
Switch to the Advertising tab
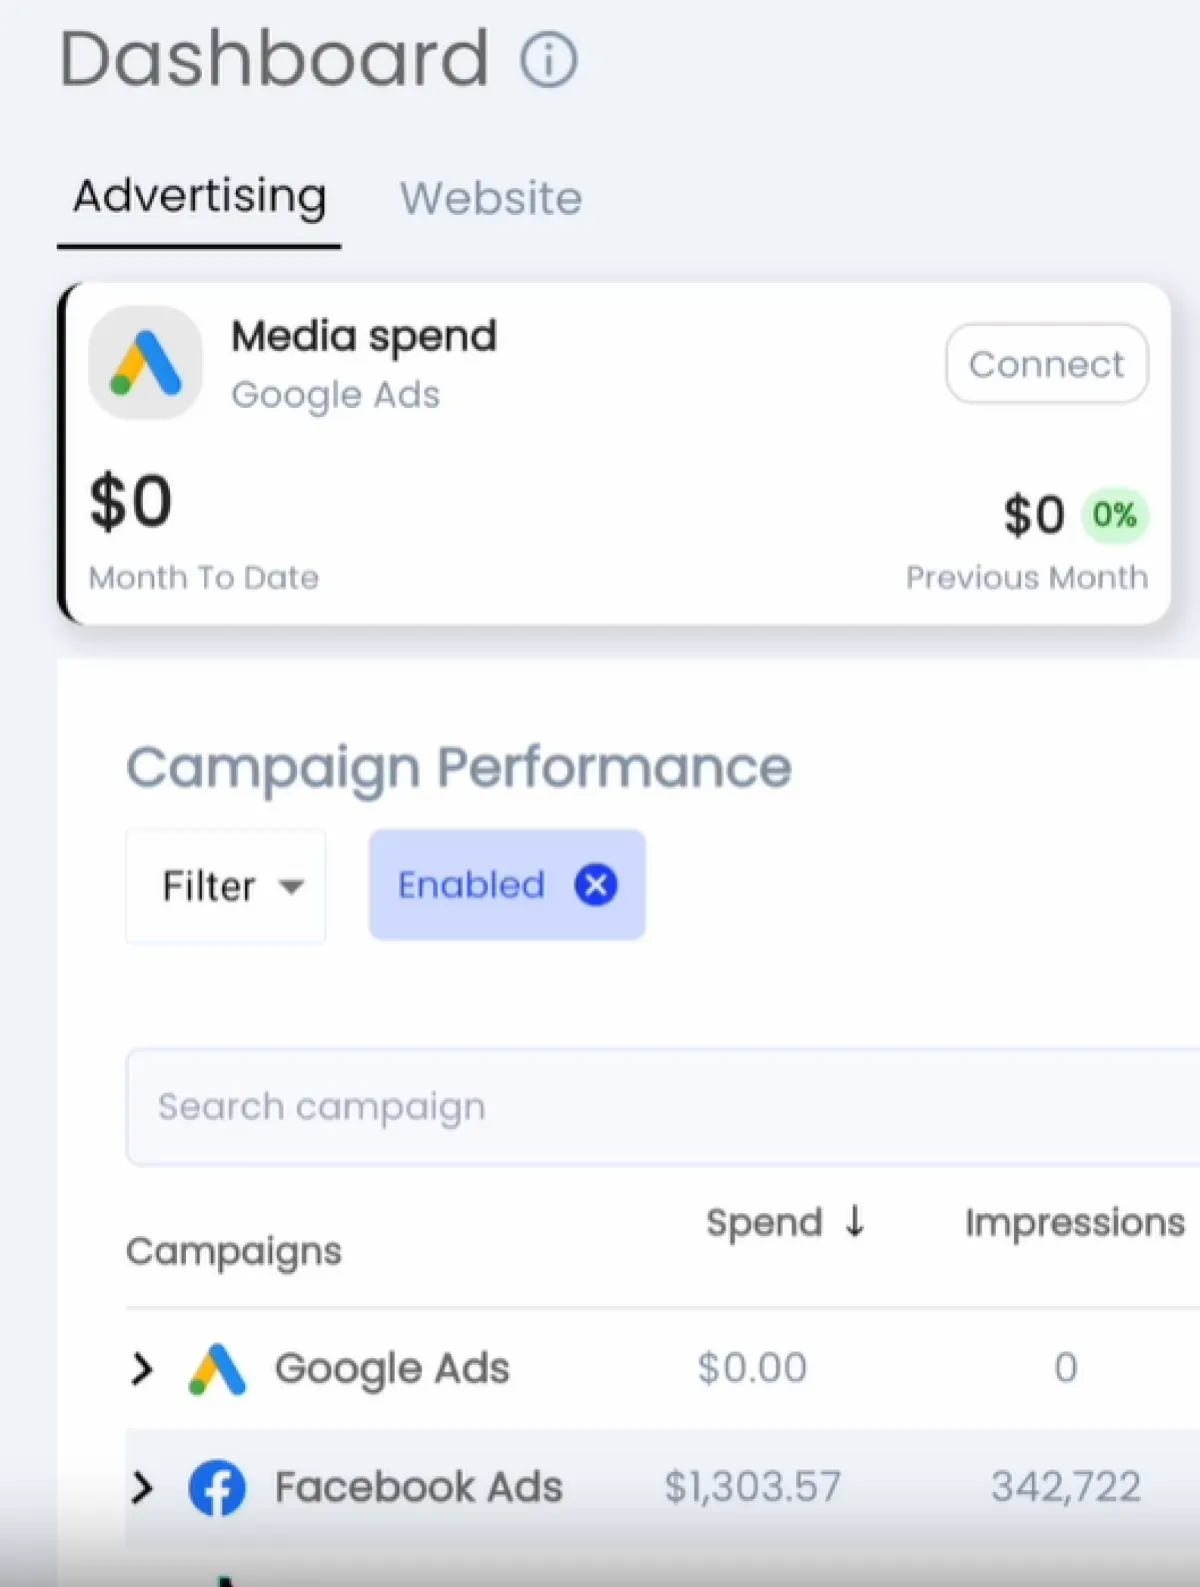pos(199,196)
